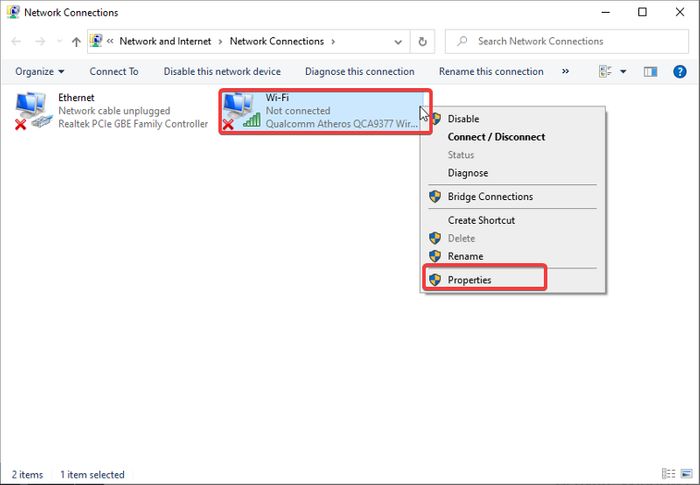Expand the Organize dropdown menu
This screenshot has width=700, height=485.
coord(40,72)
